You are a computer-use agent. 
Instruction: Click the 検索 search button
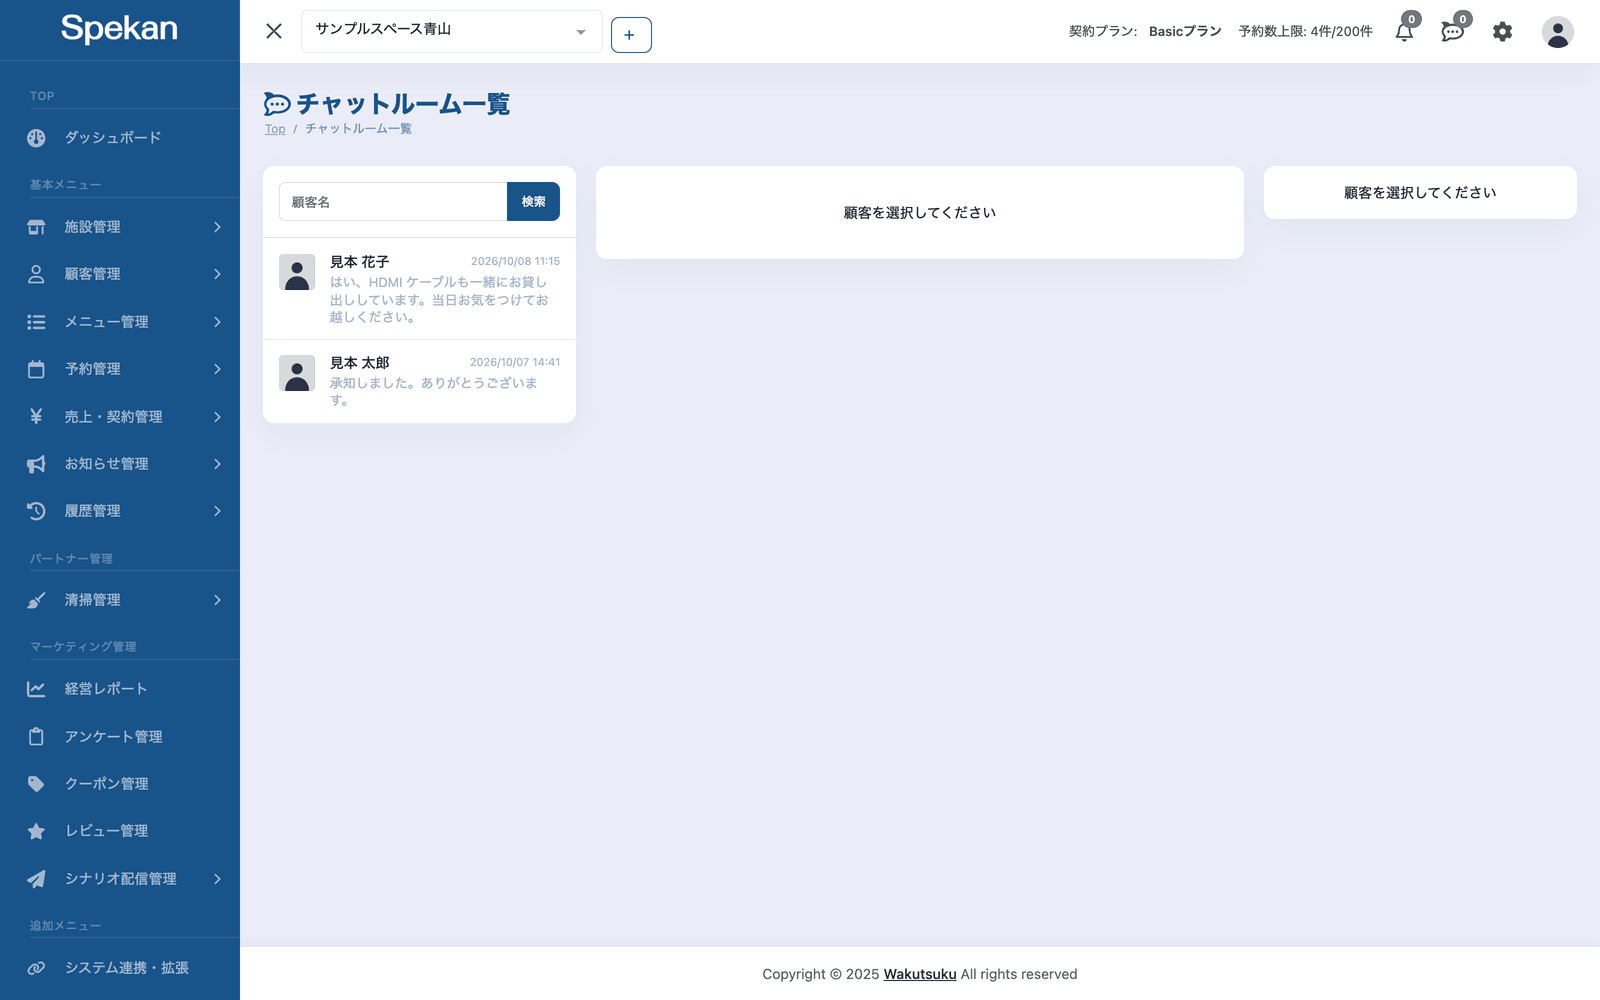(x=533, y=202)
